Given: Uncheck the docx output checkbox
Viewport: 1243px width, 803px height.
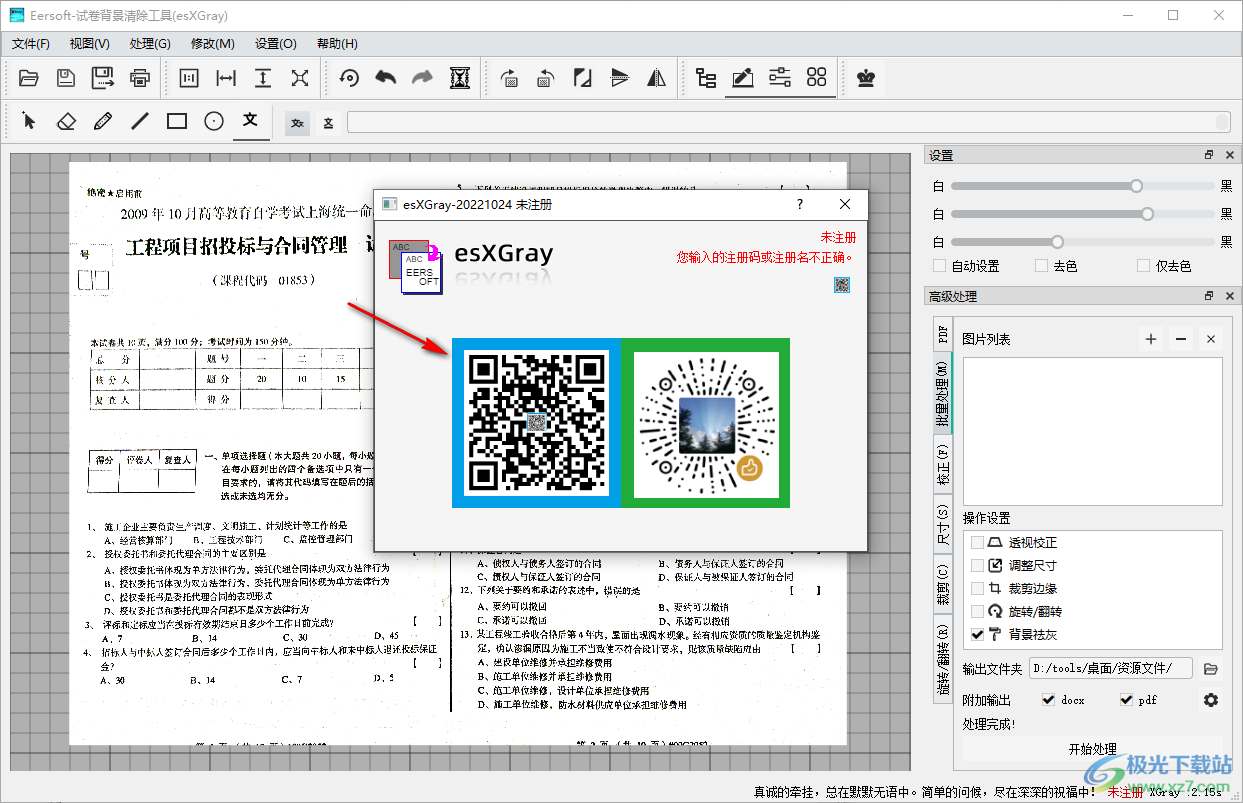Looking at the screenshot, I should [x=1048, y=700].
